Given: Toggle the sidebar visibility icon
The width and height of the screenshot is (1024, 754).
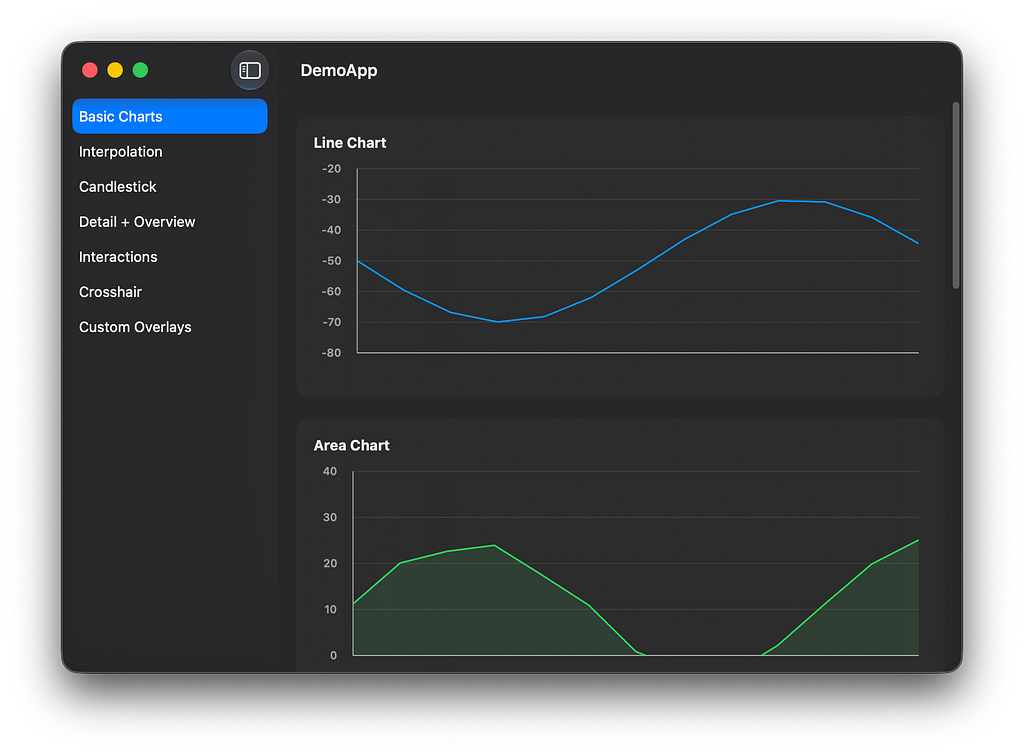Looking at the screenshot, I should point(249,70).
